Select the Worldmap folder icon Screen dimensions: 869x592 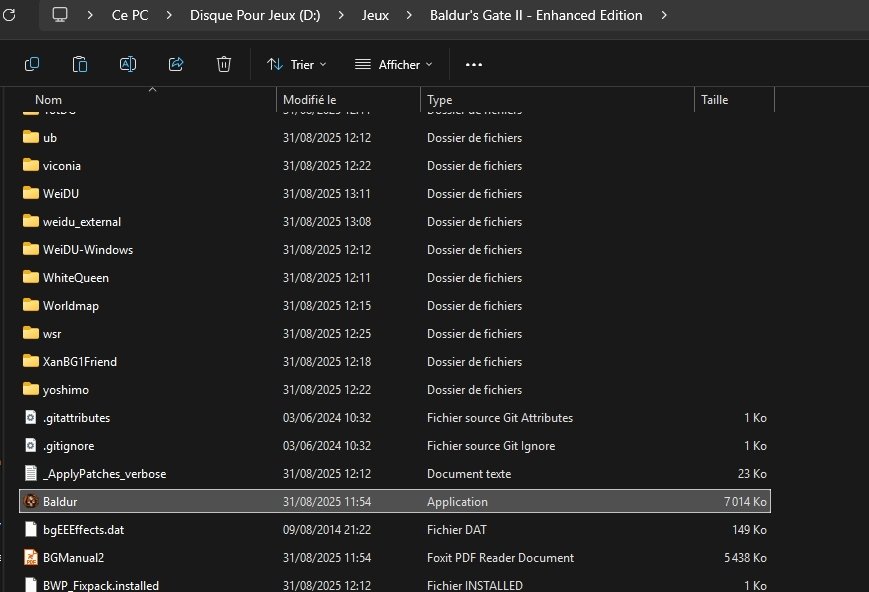(31, 305)
